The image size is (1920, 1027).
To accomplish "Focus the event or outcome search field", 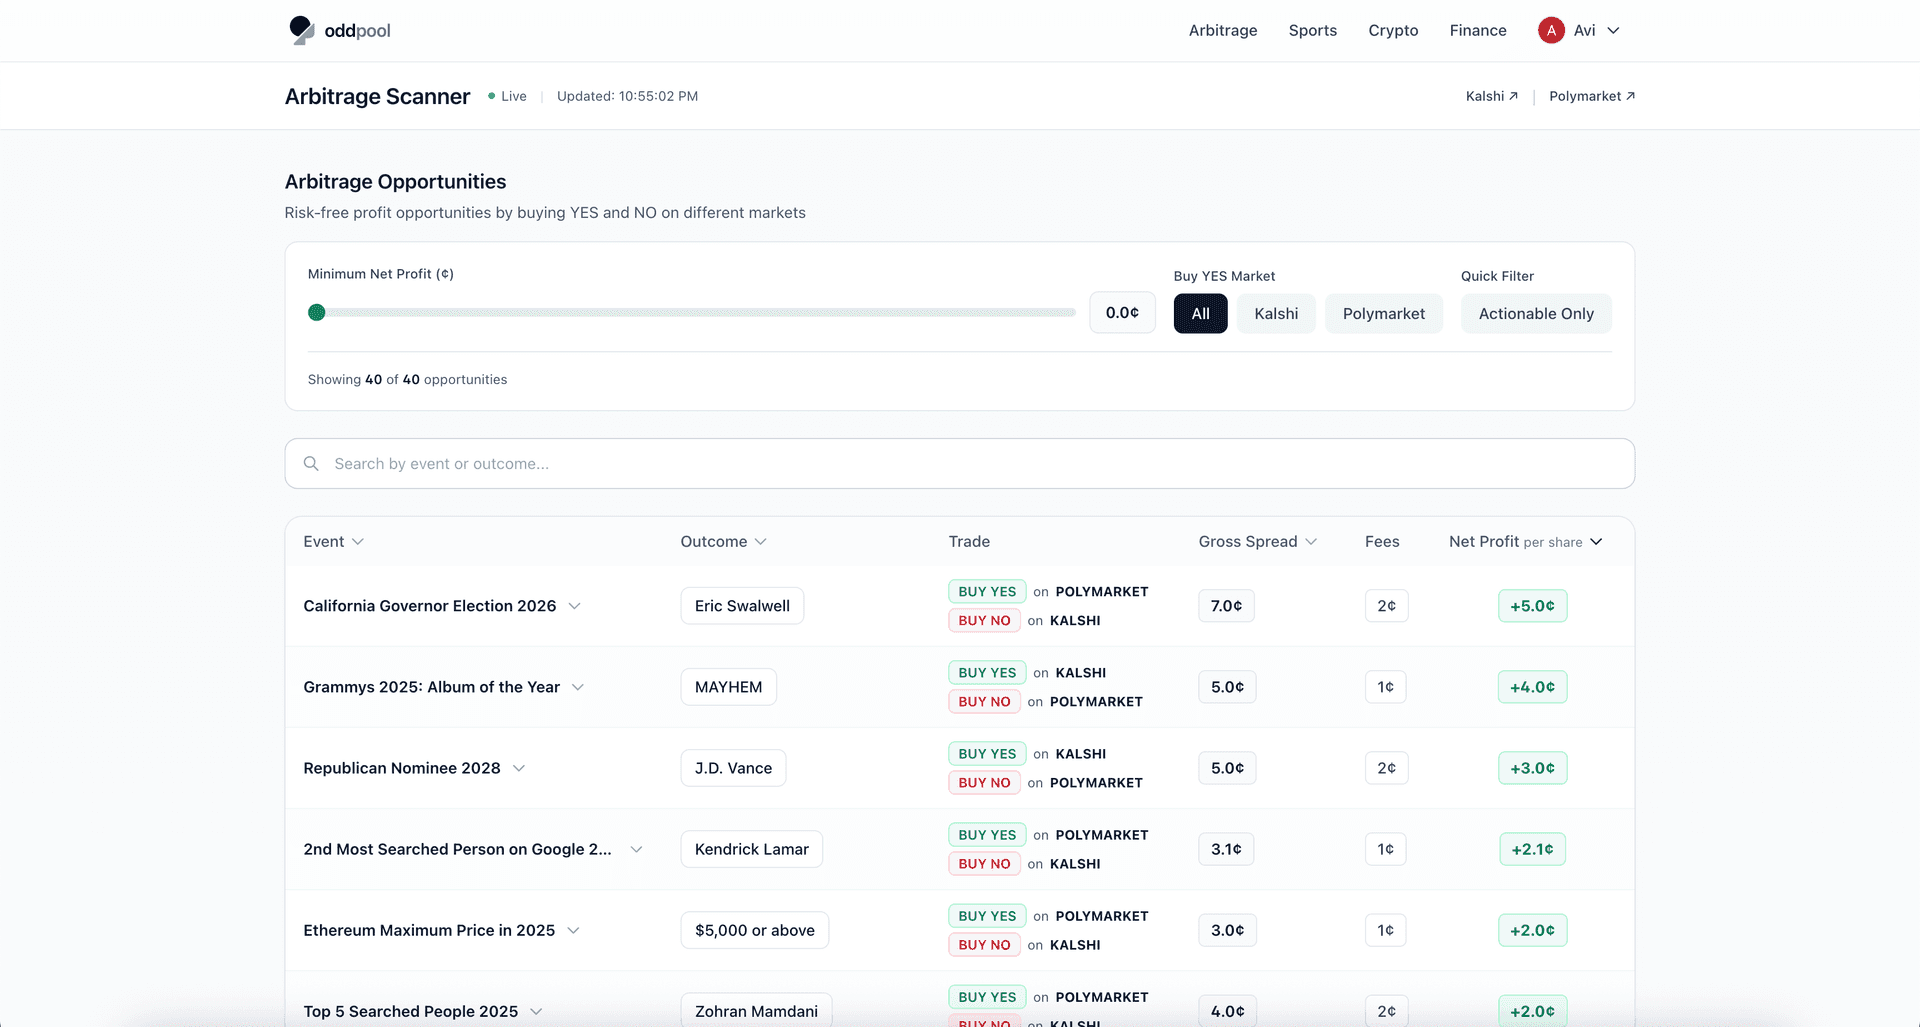I will pyautogui.click(x=960, y=464).
